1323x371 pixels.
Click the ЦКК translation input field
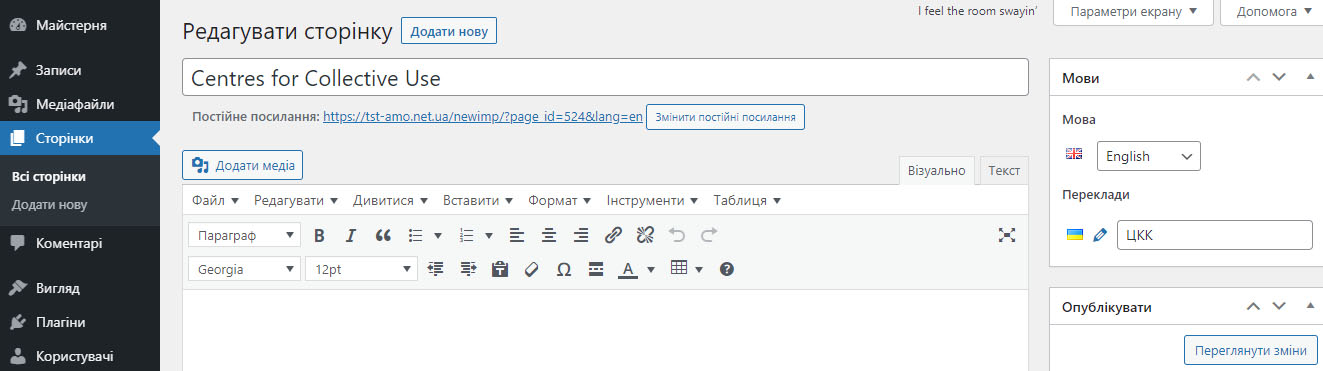(x=1214, y=235)
